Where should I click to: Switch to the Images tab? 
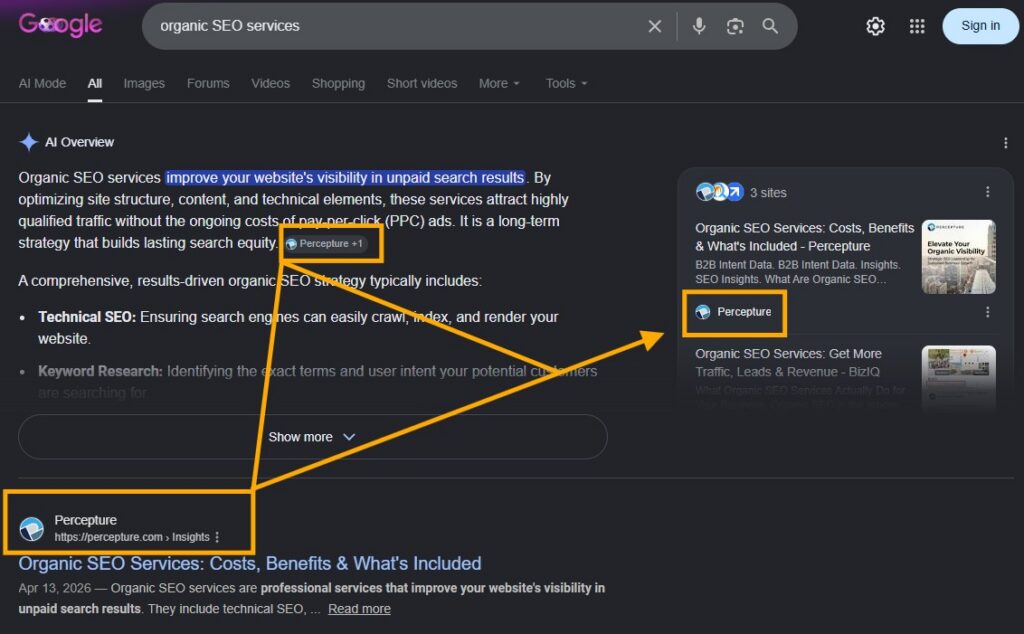point(144,84)
